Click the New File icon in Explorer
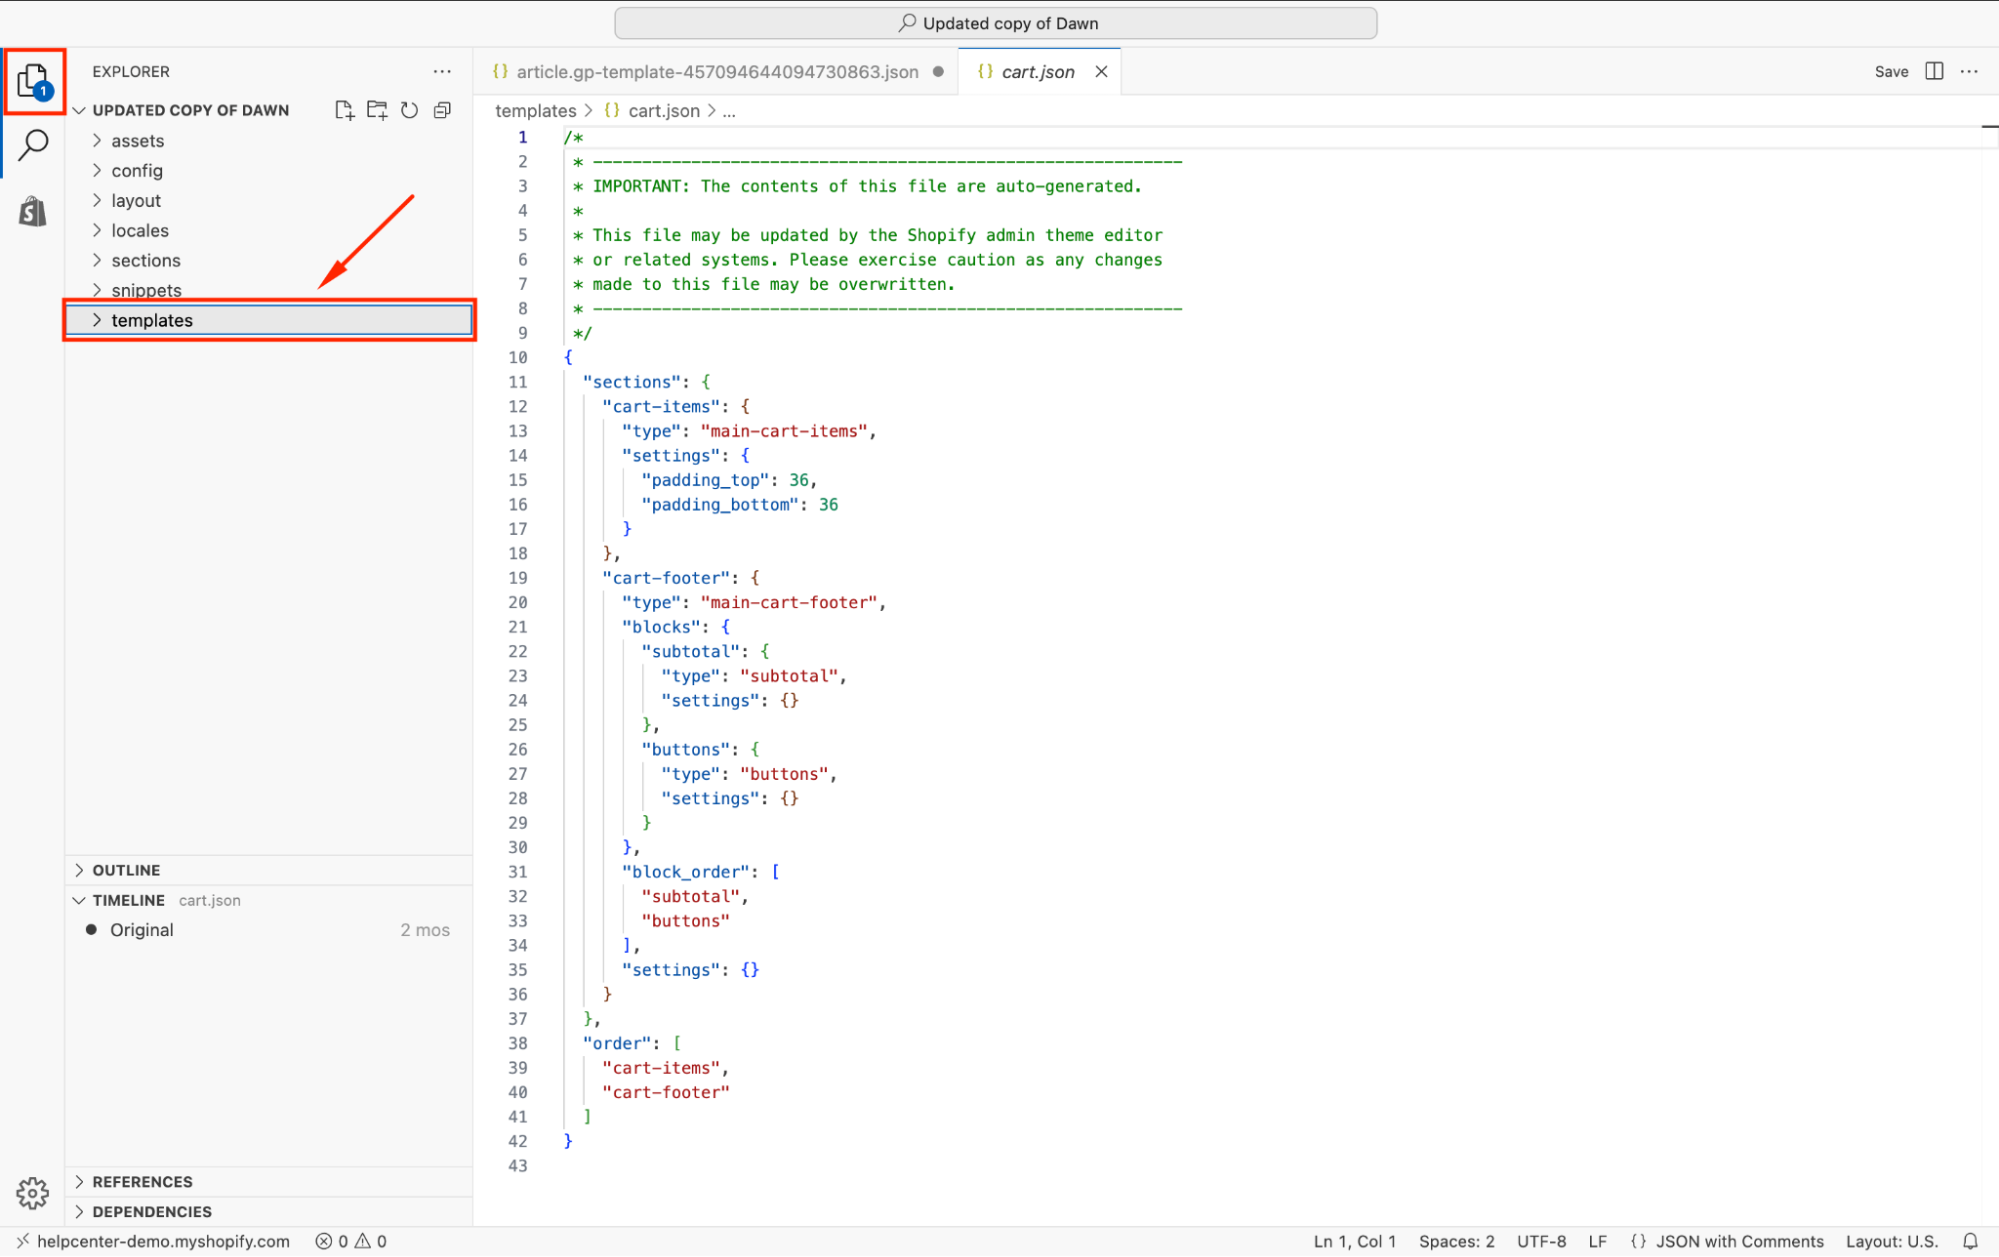 coord(344,110)
